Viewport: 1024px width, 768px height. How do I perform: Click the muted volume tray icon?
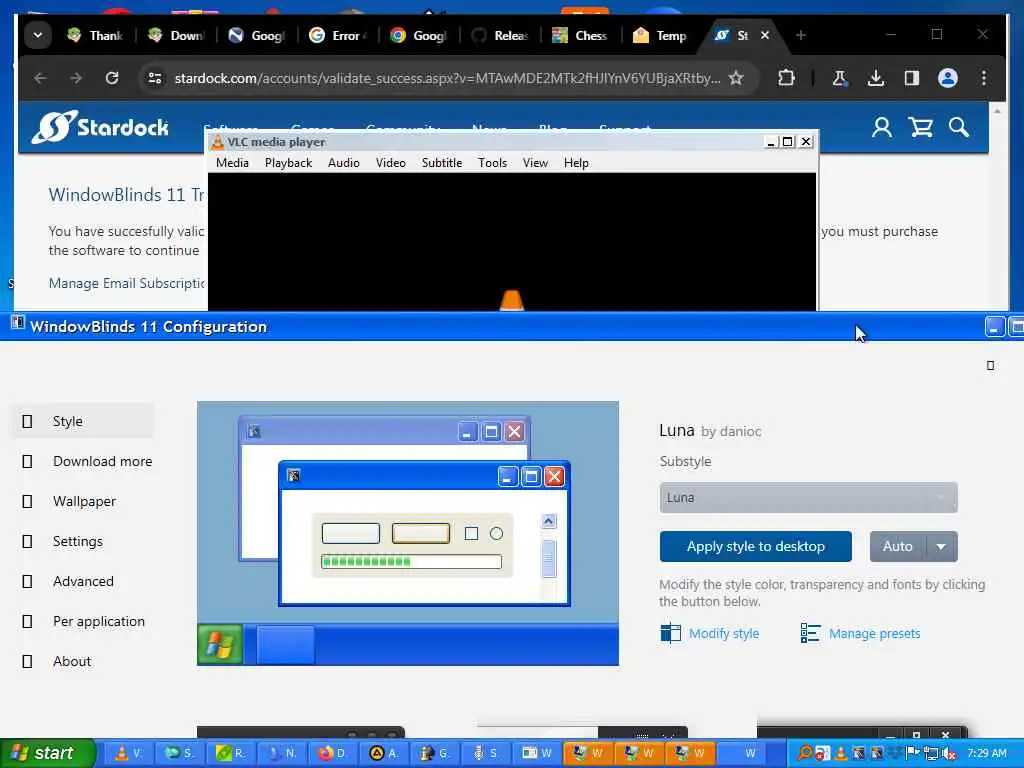(x=949, y=753)
